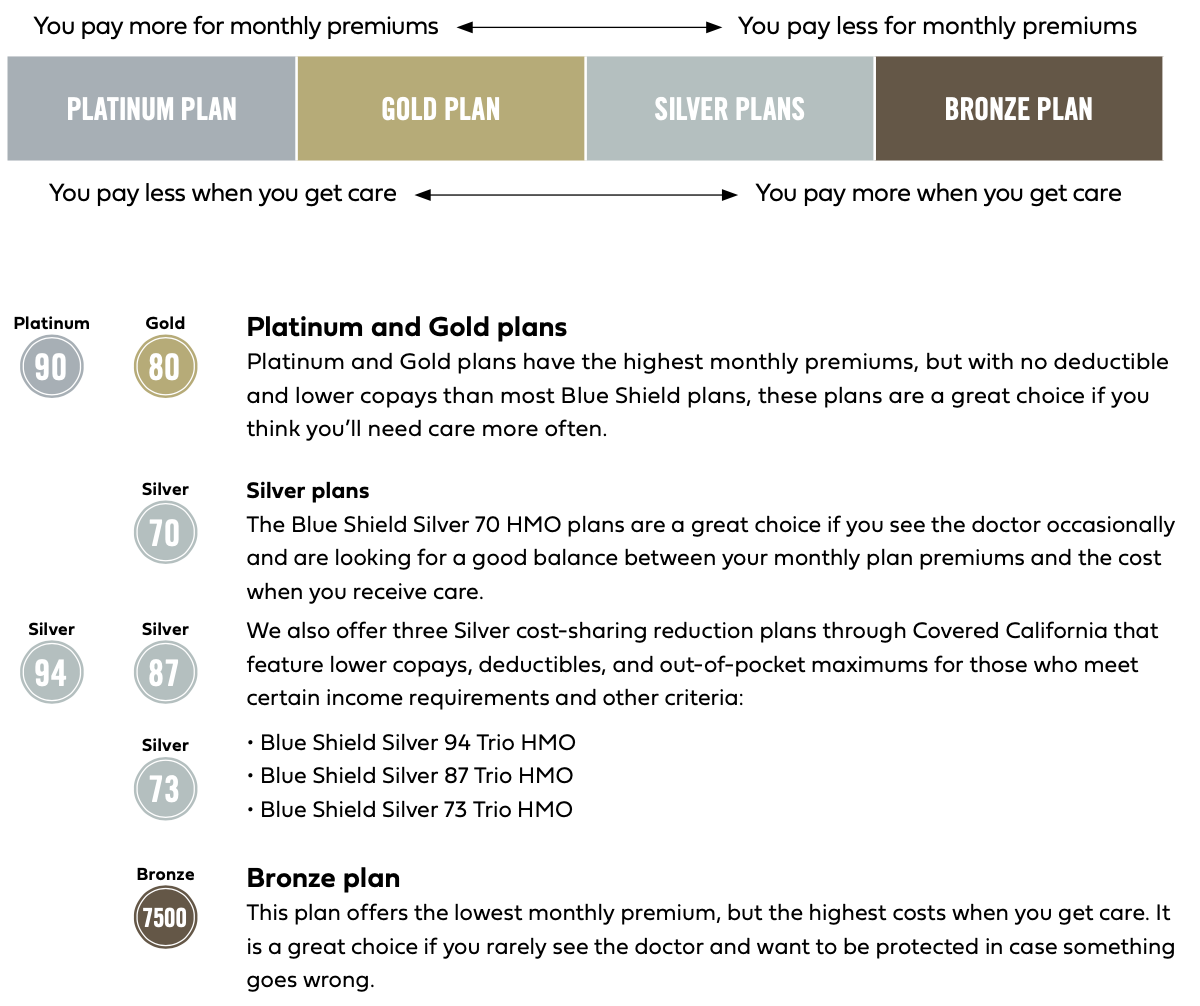1200x1006 pixels.
Task: Click the Silver plans heading
Action: point(308,491)
